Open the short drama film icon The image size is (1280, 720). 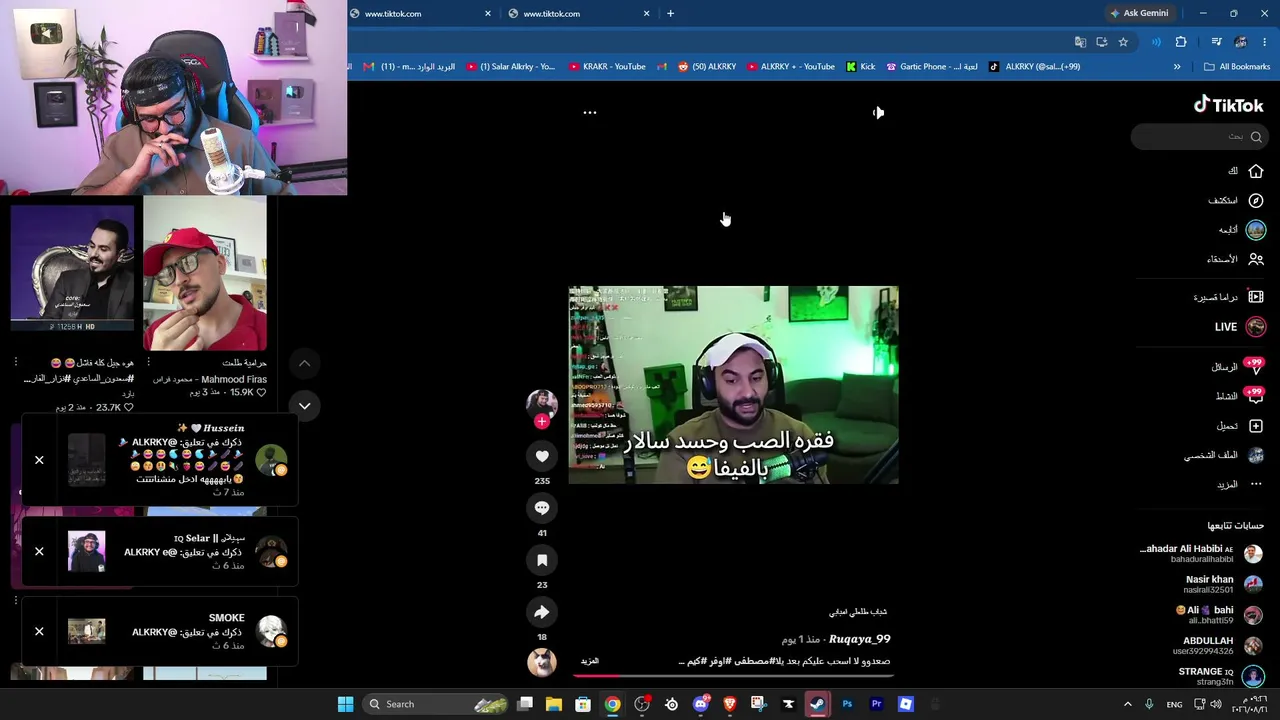(1256, 297)
